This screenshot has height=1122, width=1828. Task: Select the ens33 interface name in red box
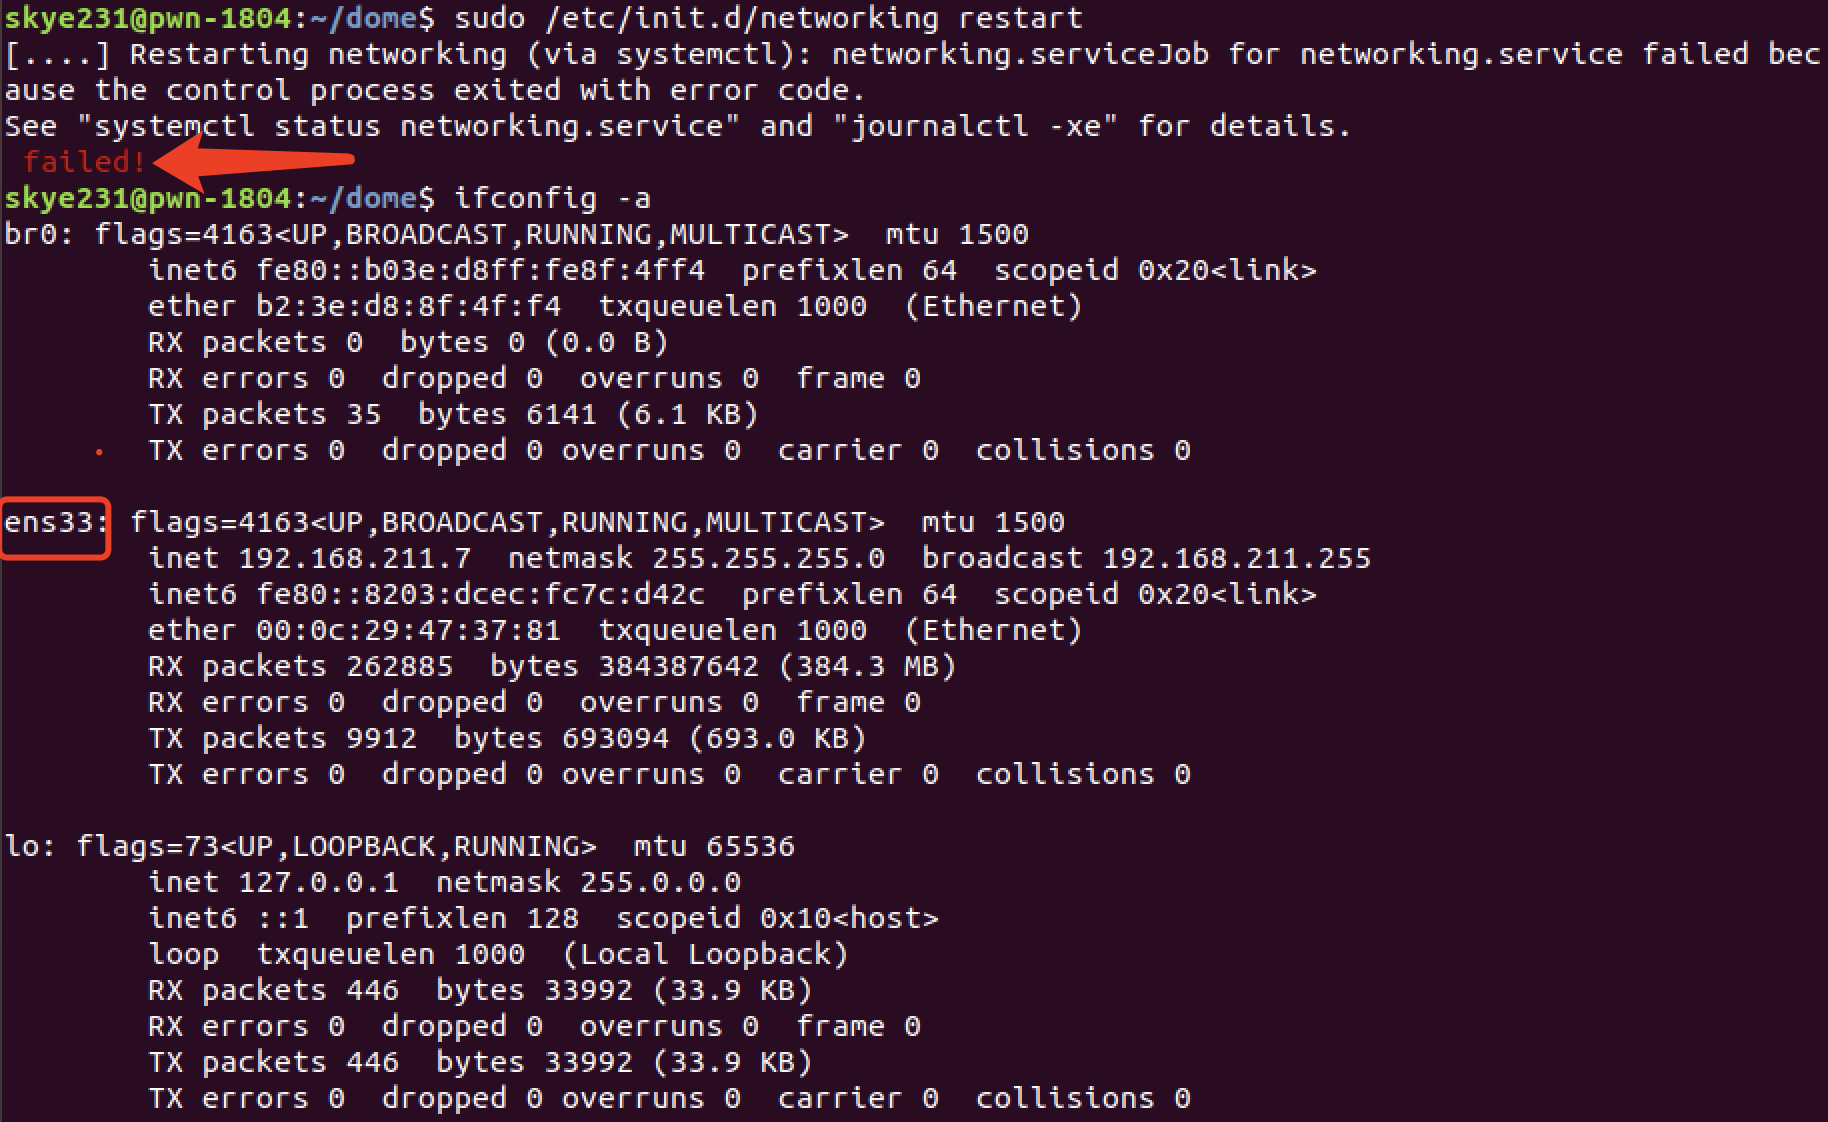click(50, 523)
